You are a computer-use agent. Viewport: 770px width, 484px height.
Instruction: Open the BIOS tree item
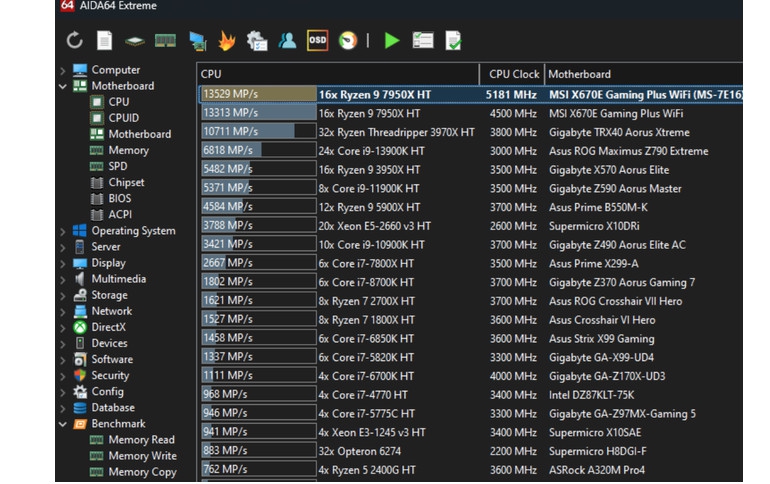click(x=120, y=198)
